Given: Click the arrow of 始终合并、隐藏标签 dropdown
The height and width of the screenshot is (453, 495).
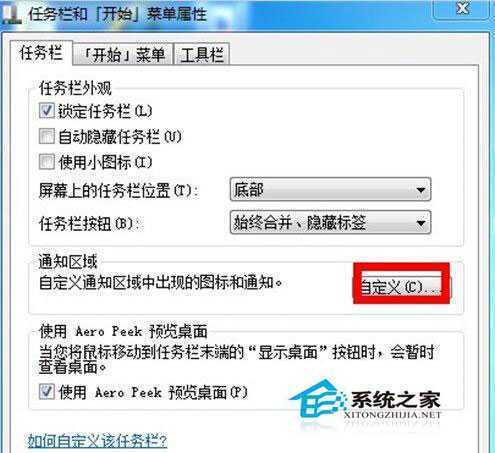Looking at the screenshot, I should pos(421,223).
